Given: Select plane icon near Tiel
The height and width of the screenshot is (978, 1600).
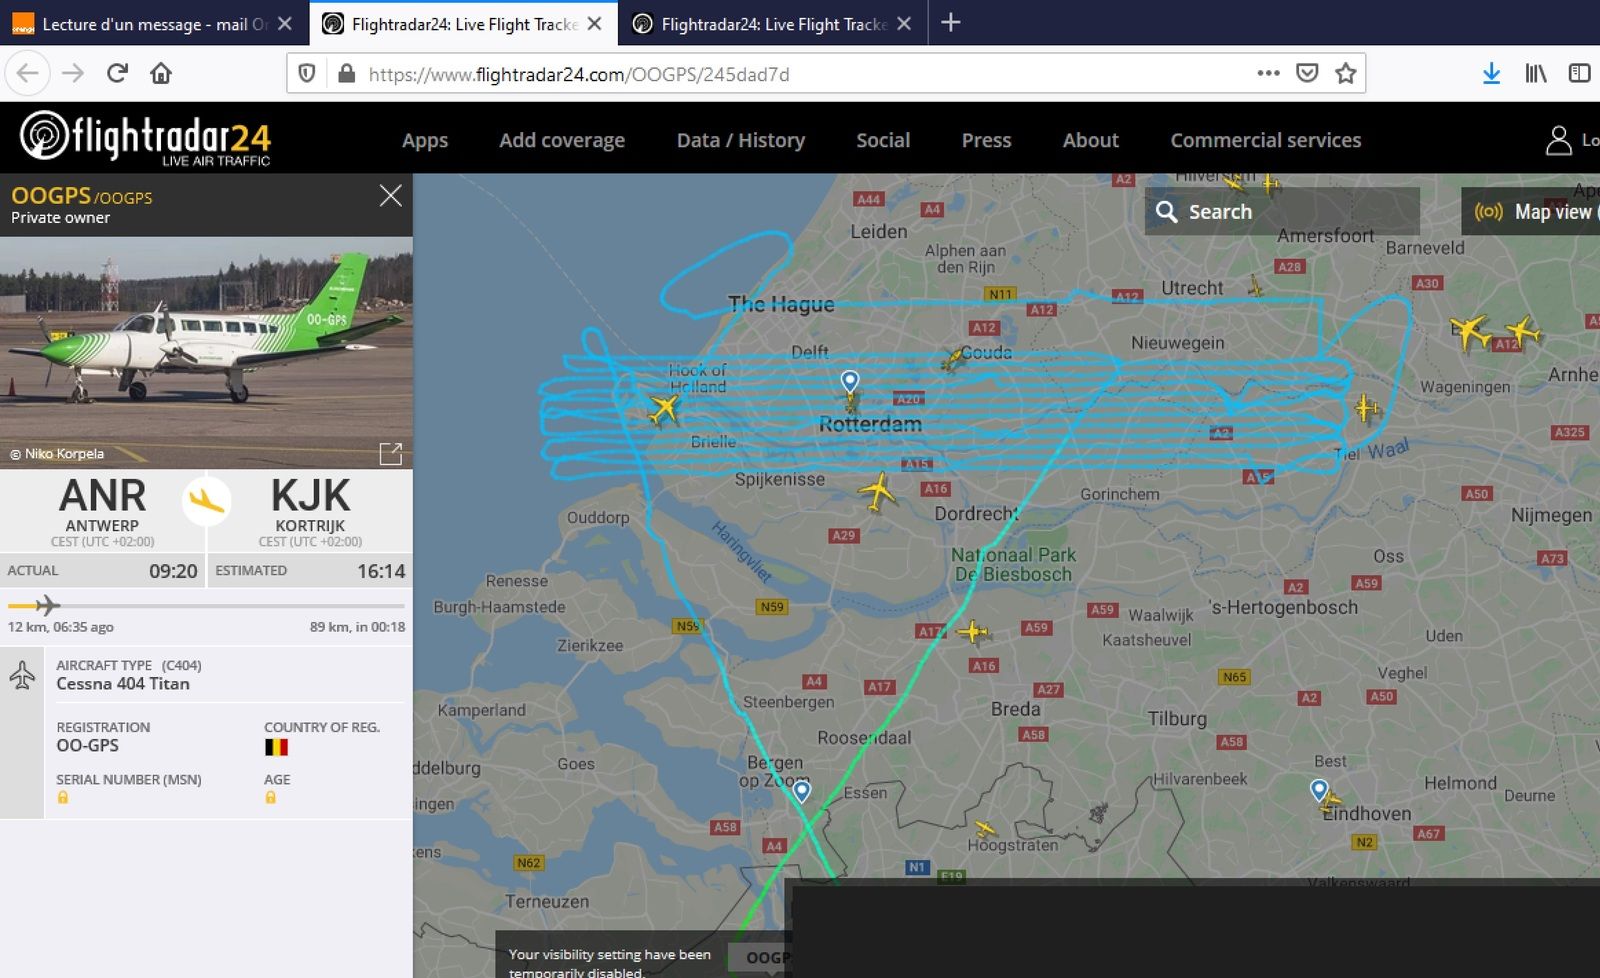Looking at the screenshot, I should [1367, 408].
